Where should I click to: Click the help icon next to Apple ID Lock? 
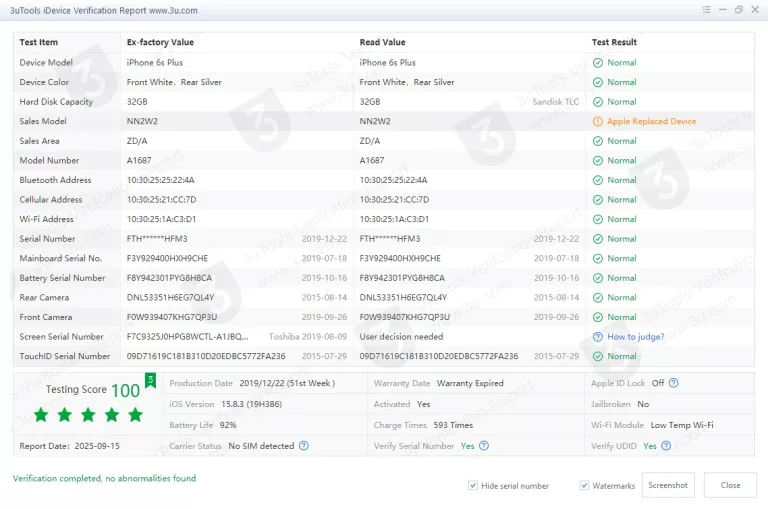click(674, 383)
